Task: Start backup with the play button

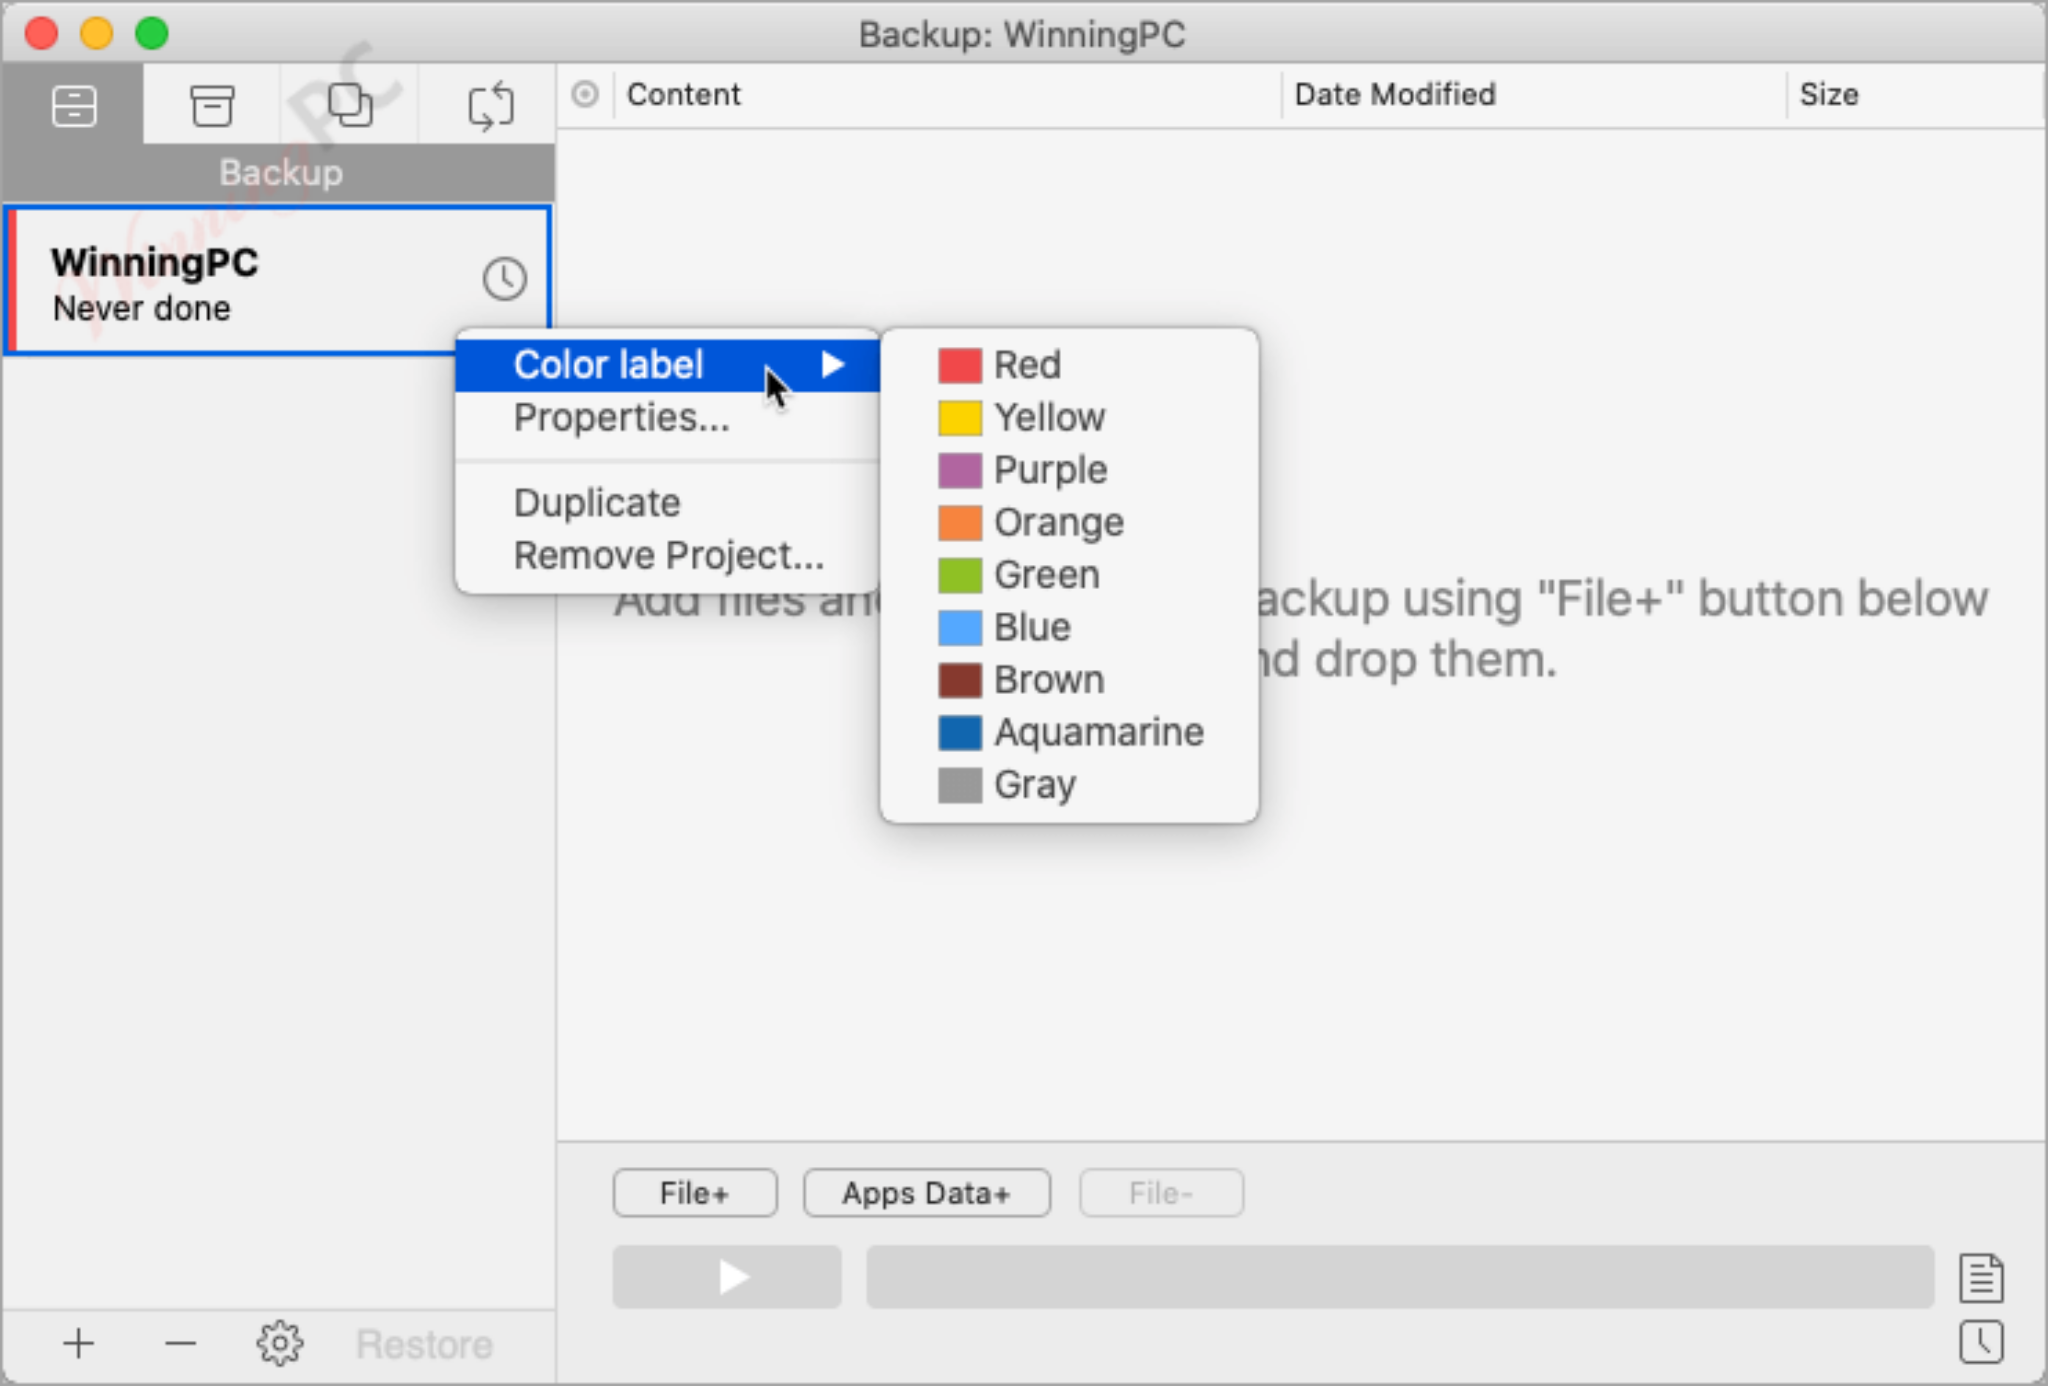Action: pos(727,1277)
